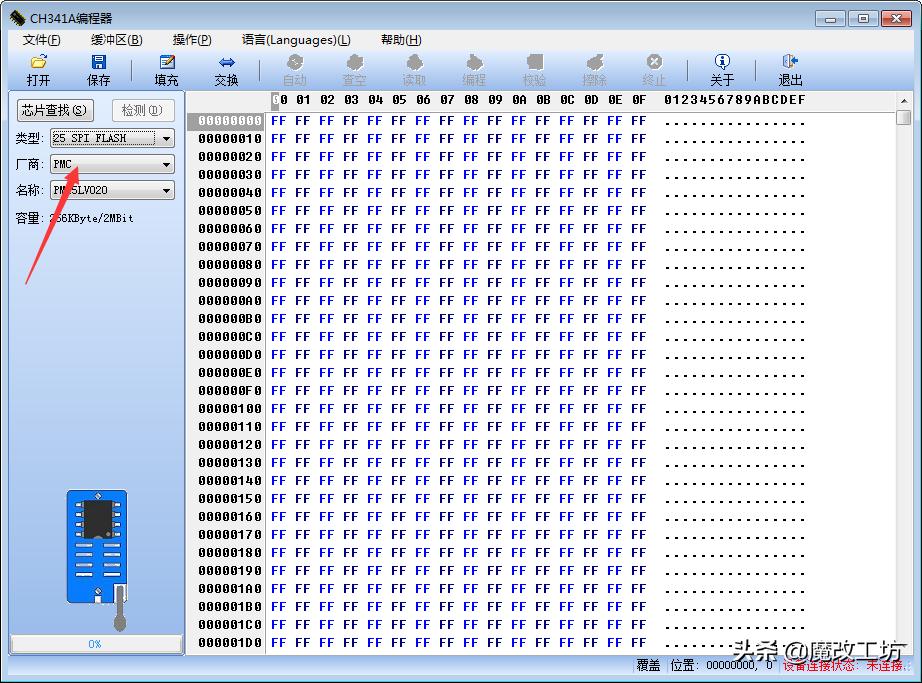The width and height of the screenshot is (922, 683).
Task: Select address row 00000080
Action: 229,265
